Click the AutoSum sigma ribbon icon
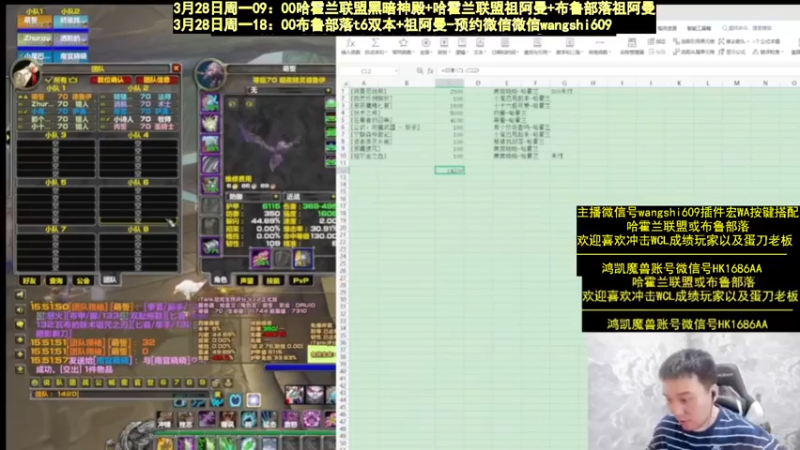This screenshot has width=800, height=450. [x=376, y=43]
